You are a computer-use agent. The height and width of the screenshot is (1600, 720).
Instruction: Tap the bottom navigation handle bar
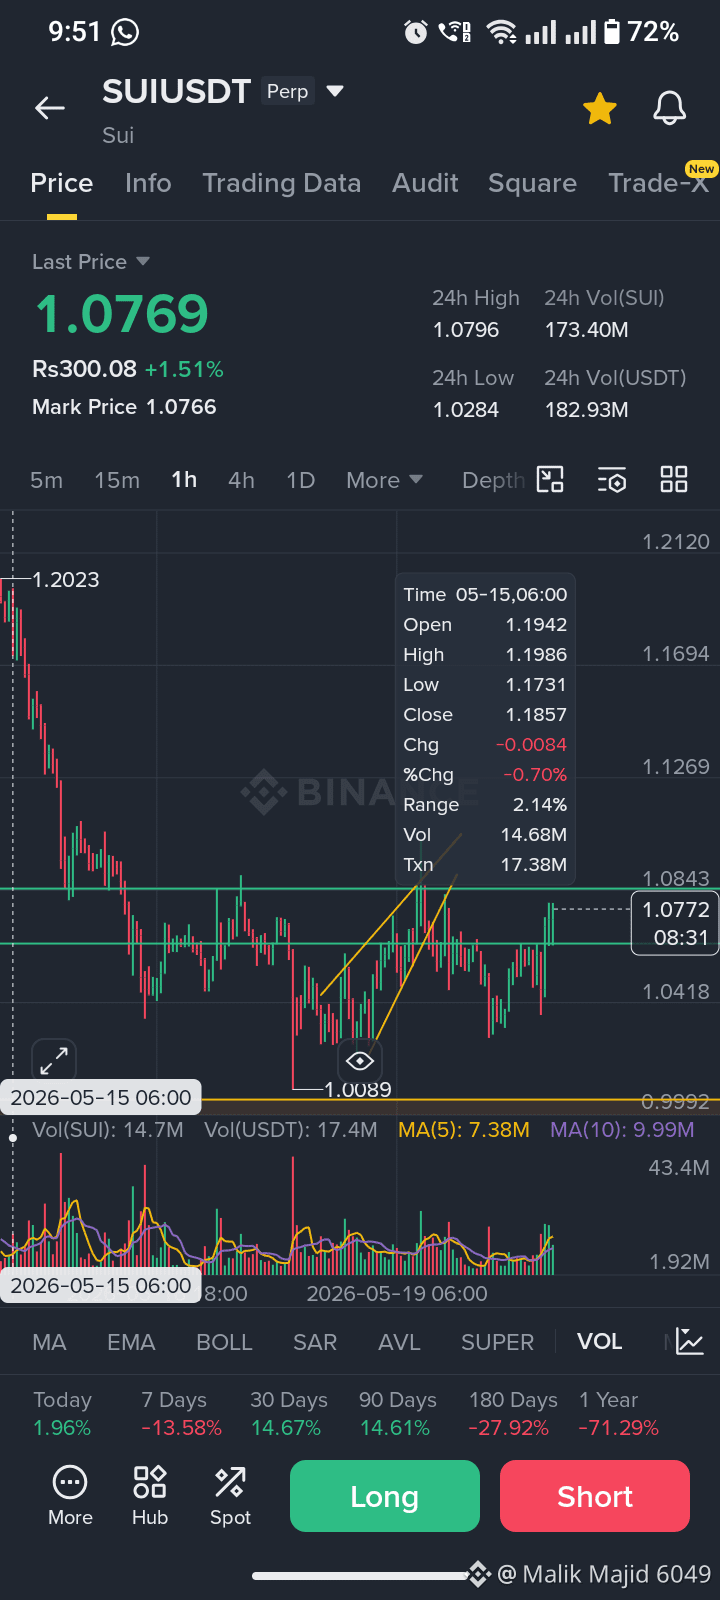pyautogui.click(x=360, y=1576)
